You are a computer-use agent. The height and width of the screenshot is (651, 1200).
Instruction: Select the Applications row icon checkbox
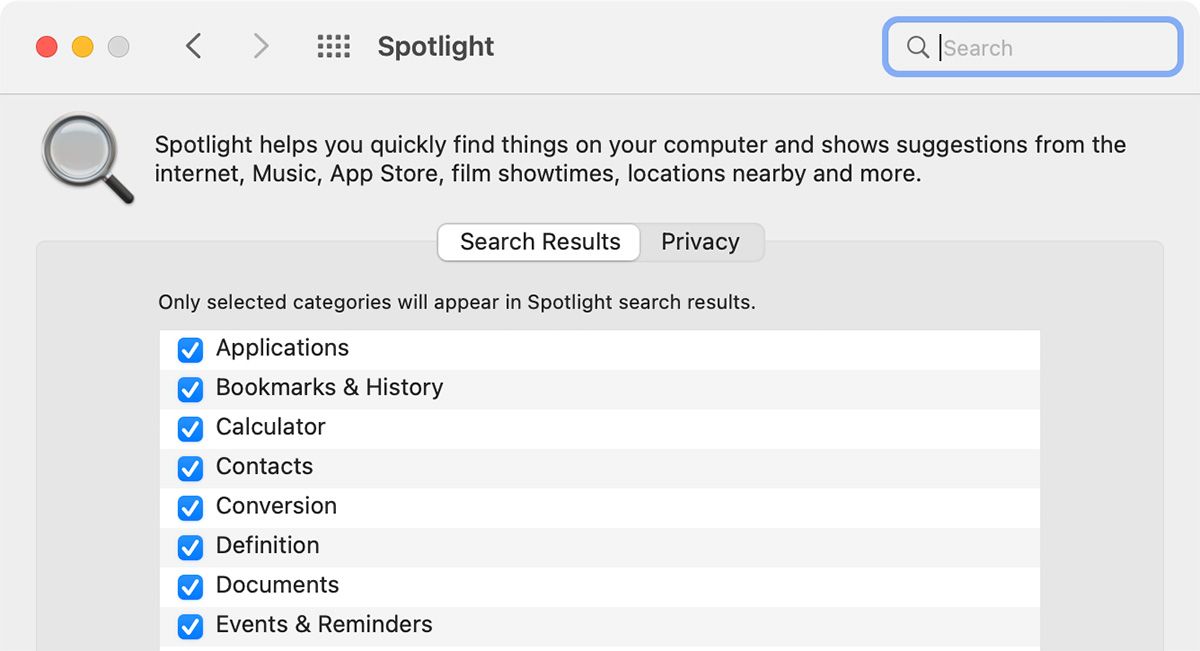click(x=190, y=350)
